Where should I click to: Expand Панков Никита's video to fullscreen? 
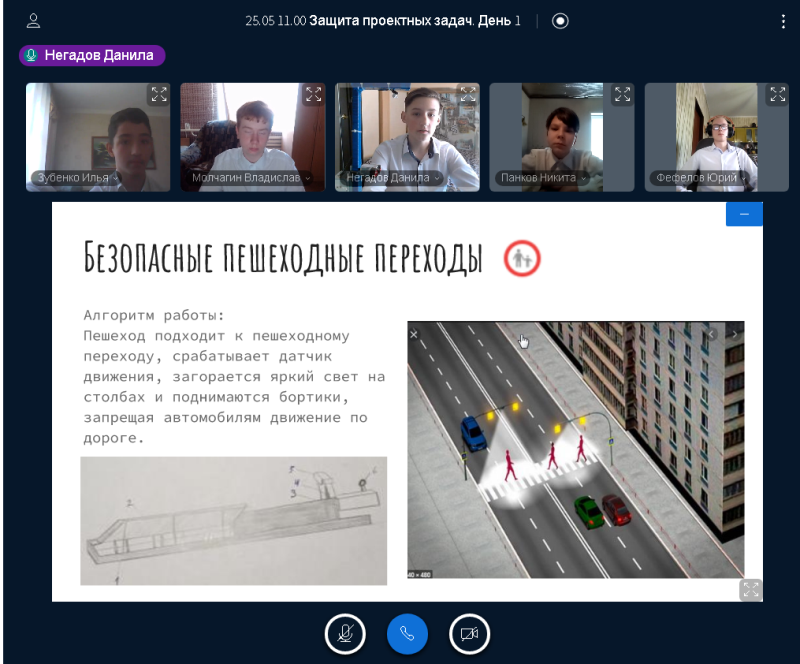pyautogui.click(x=622, y=95)
